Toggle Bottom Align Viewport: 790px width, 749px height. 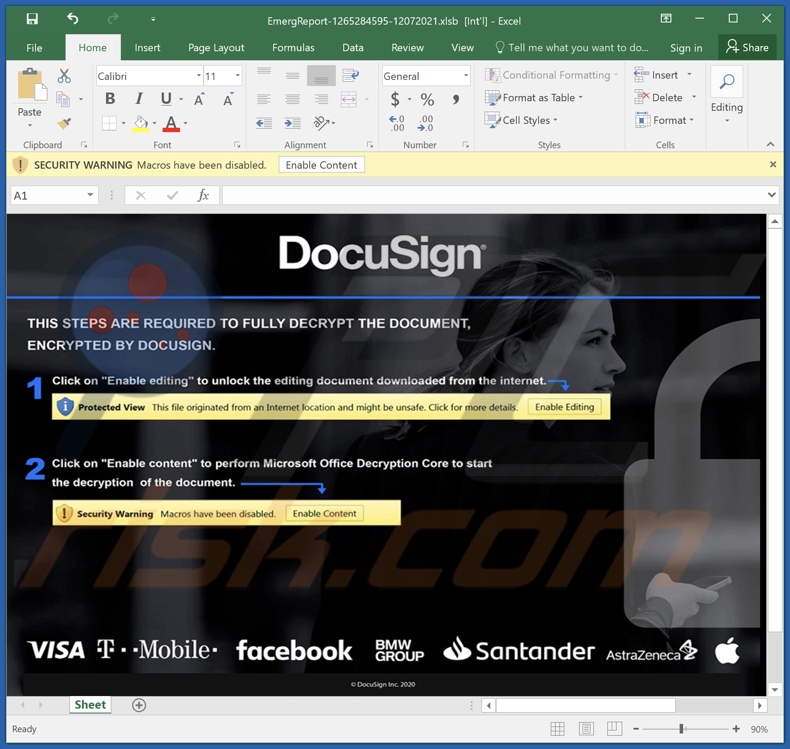(321, 75)
